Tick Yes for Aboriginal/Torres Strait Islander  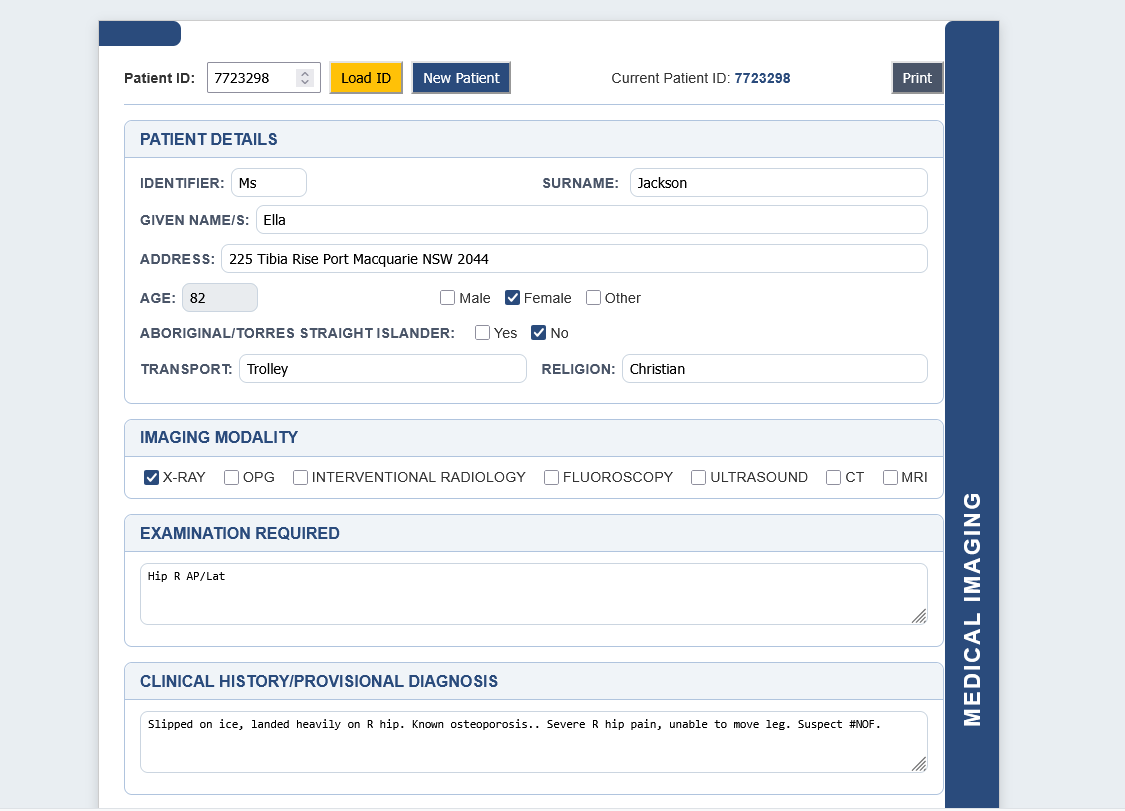pyautogui.click(x=483, y=333)
